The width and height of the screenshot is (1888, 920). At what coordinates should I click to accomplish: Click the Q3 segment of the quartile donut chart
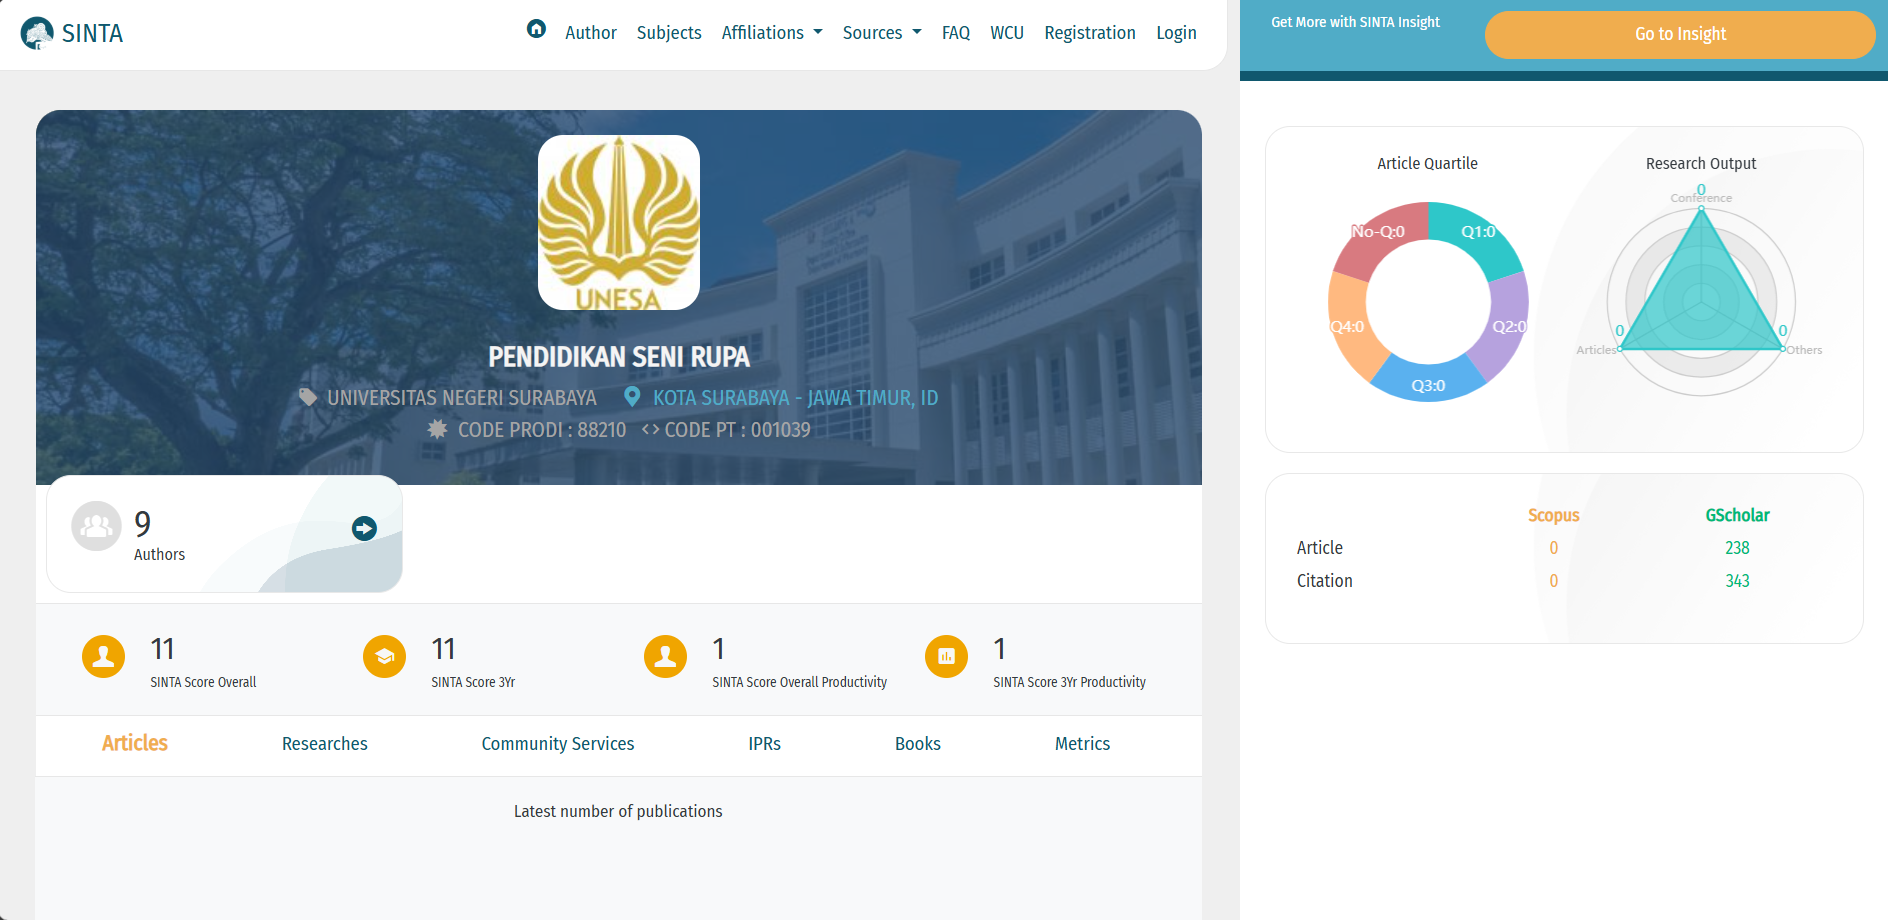(1428, 385)
